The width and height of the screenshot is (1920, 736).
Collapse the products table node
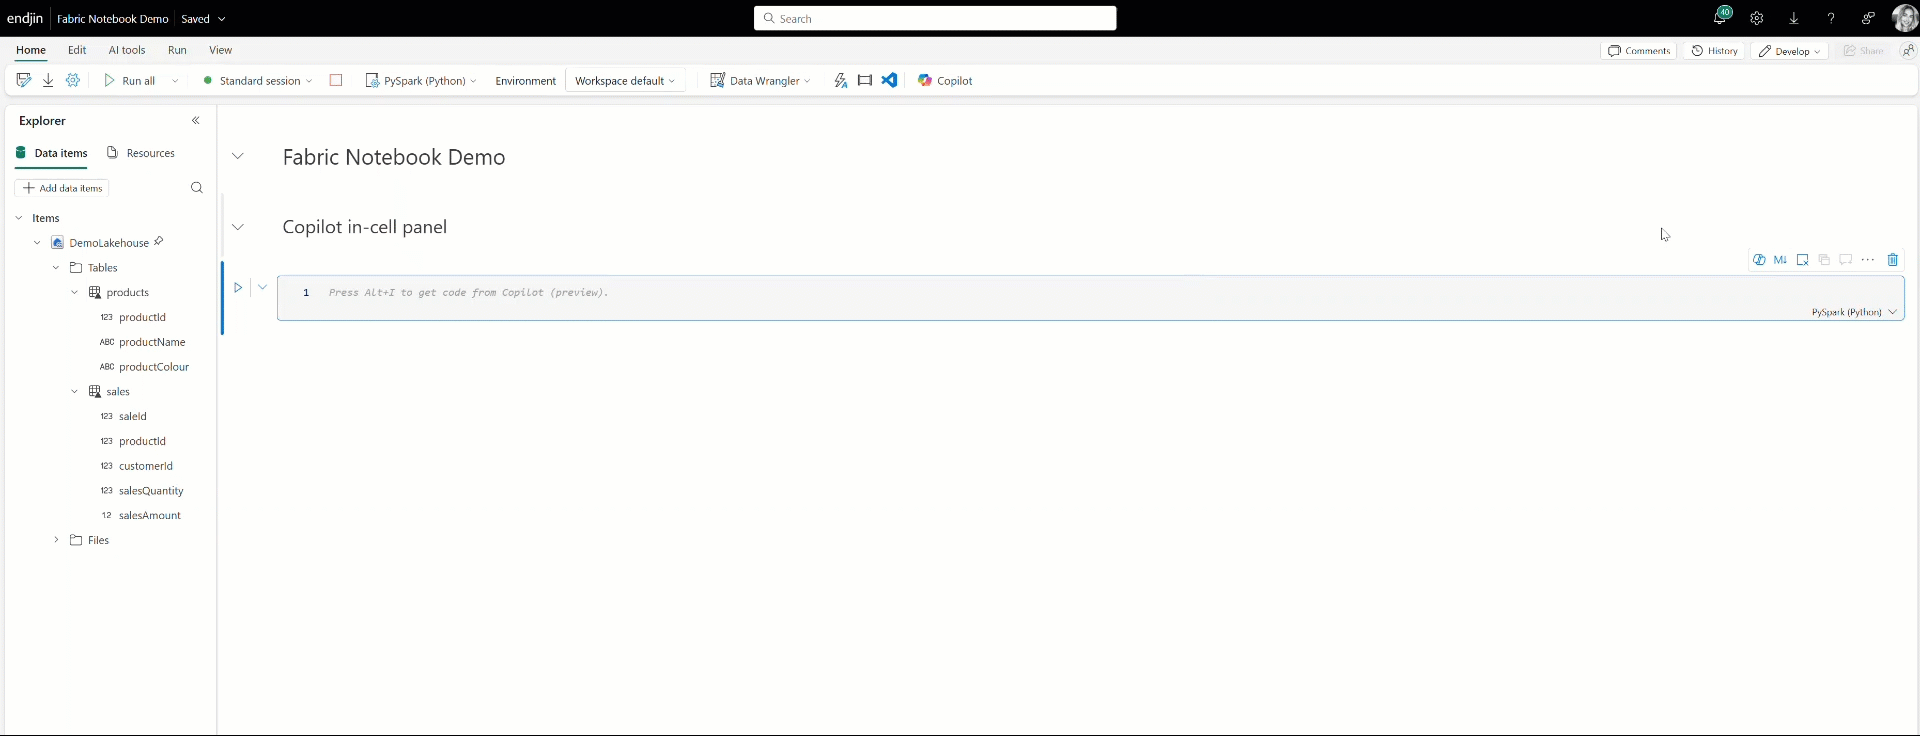coord(74,292)
